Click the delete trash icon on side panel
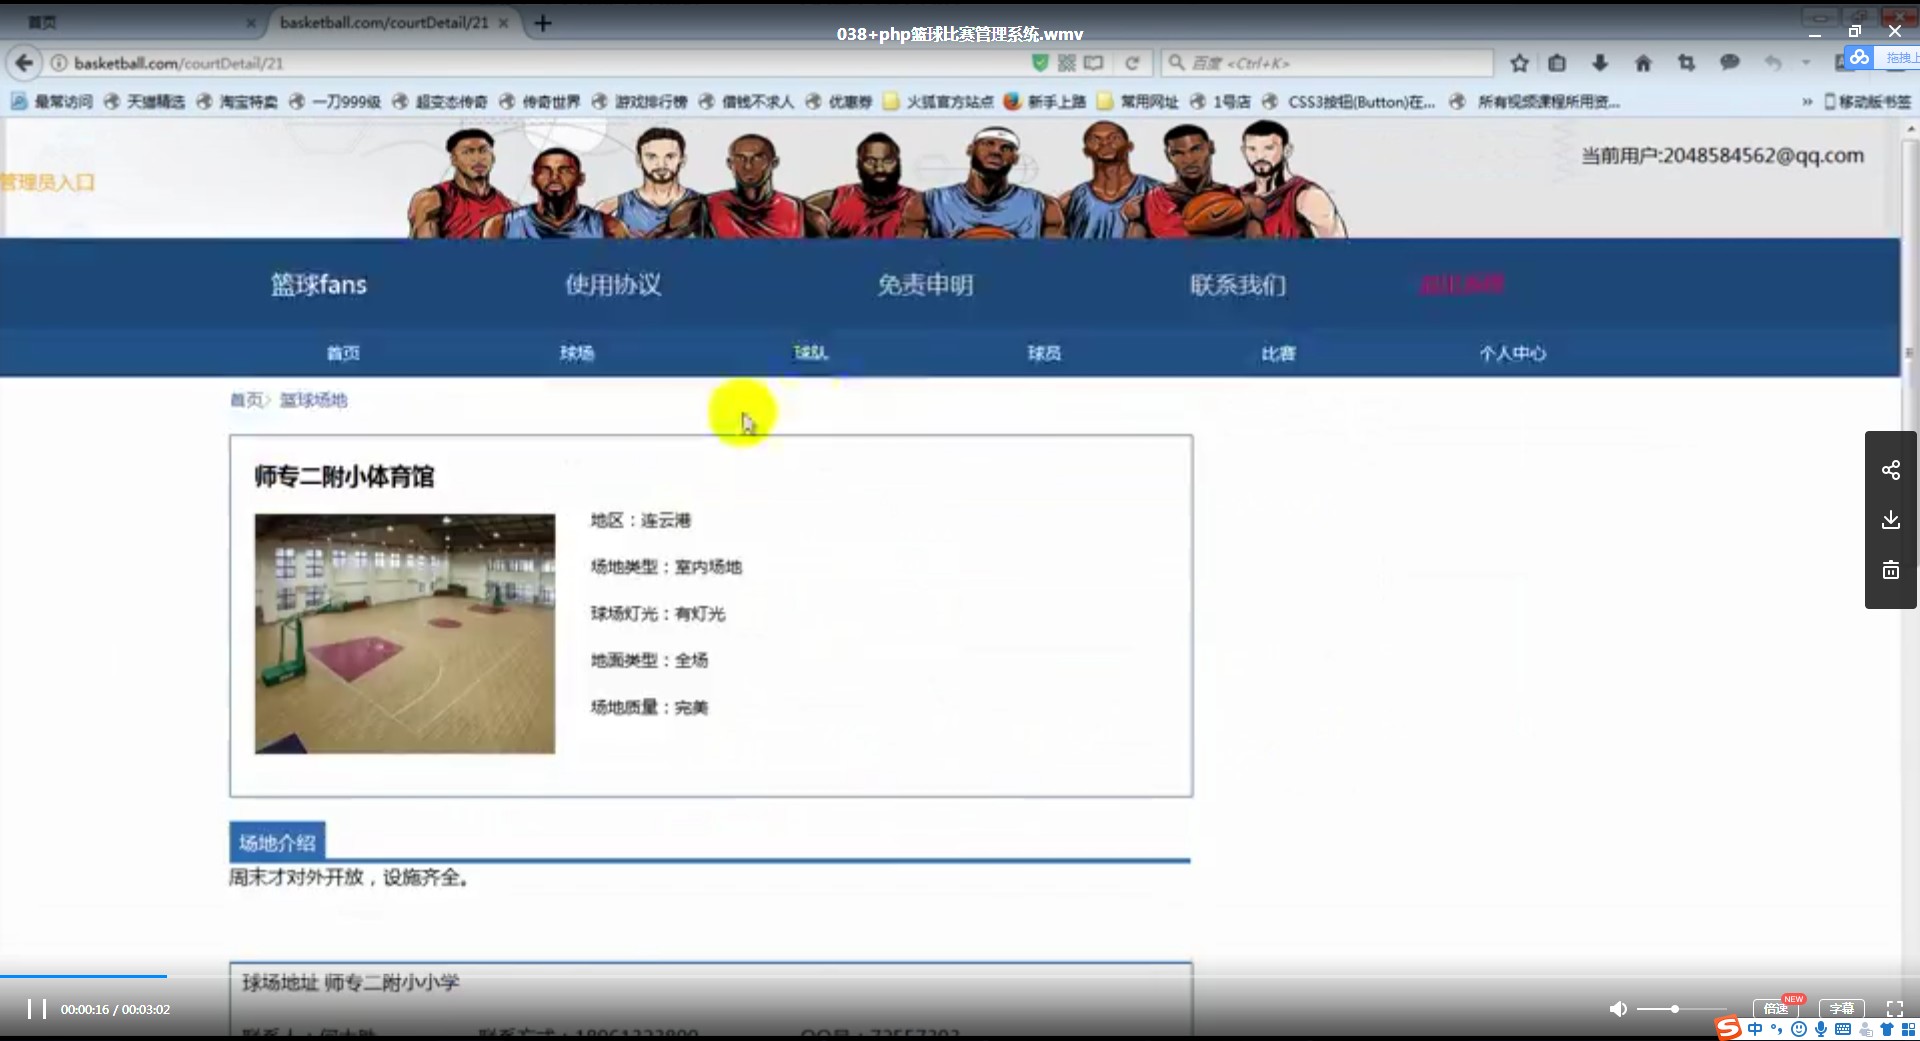Viewport: 1920px width, 1041px height. [1890, 570]
